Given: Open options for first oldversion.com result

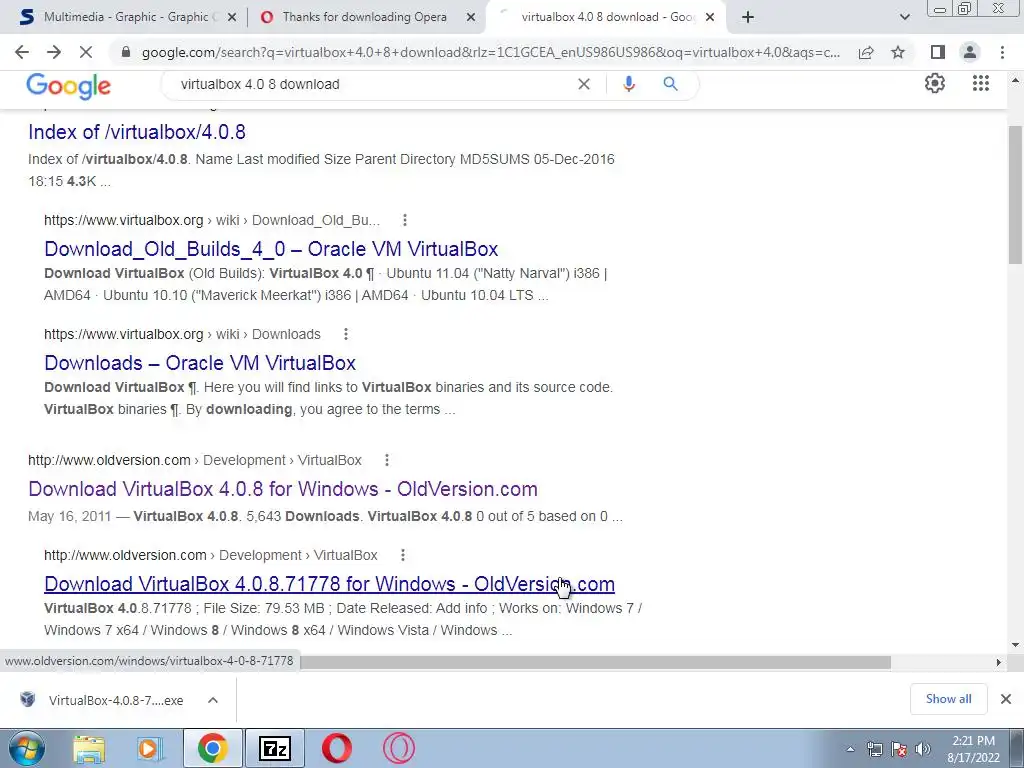Looking at the screenshot, I should [387, 460].
